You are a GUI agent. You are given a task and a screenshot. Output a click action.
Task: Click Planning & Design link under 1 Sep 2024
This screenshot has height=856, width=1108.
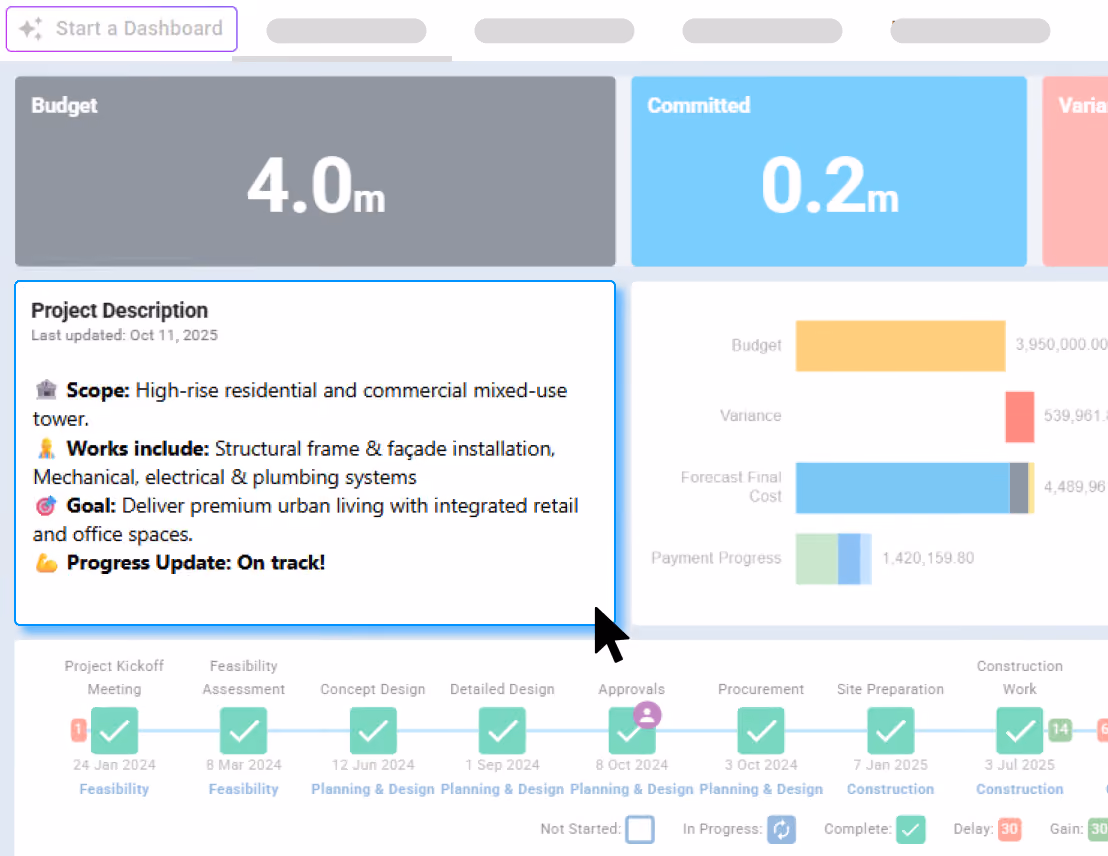click(x=502, y=789)
